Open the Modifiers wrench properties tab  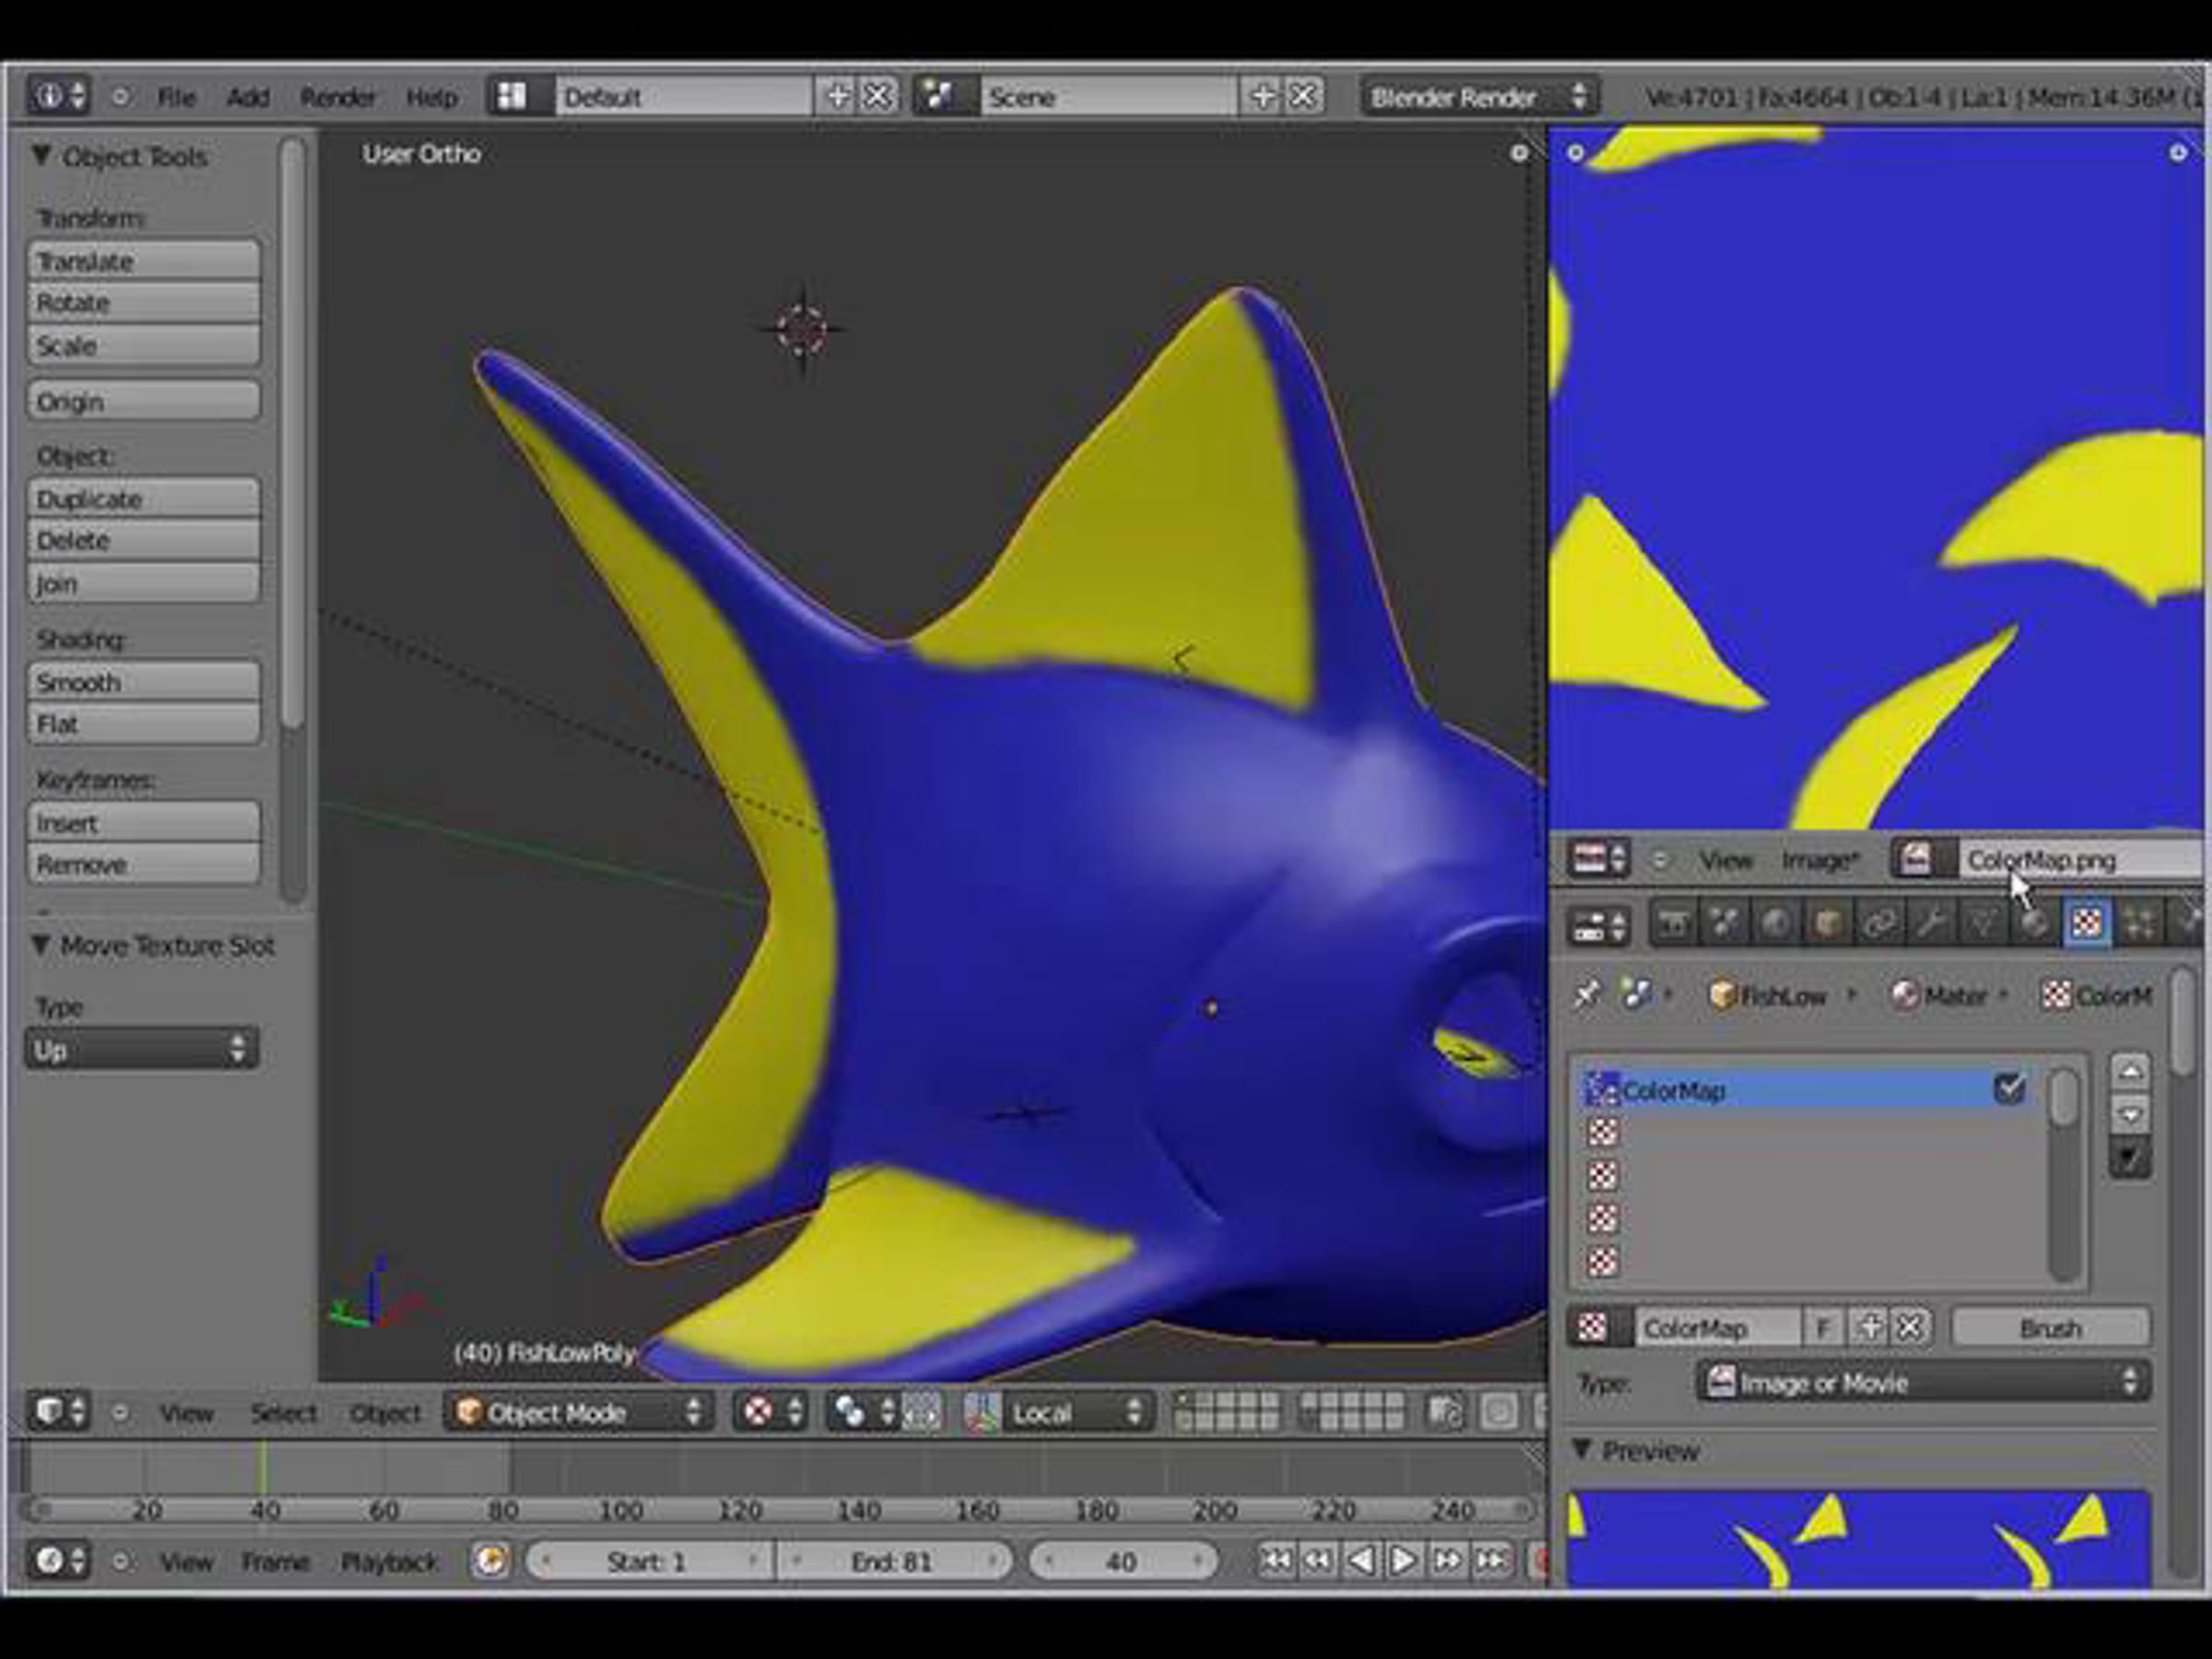coord(1930,923)
